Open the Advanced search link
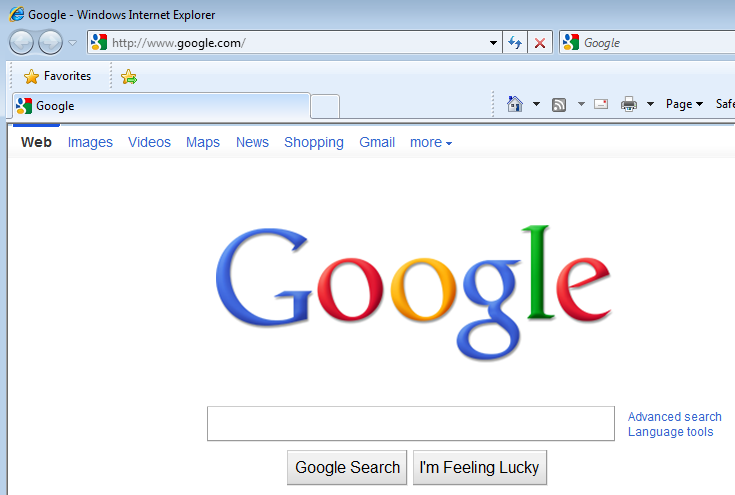This screenshot has width=735, height=495. click(675, 416)
